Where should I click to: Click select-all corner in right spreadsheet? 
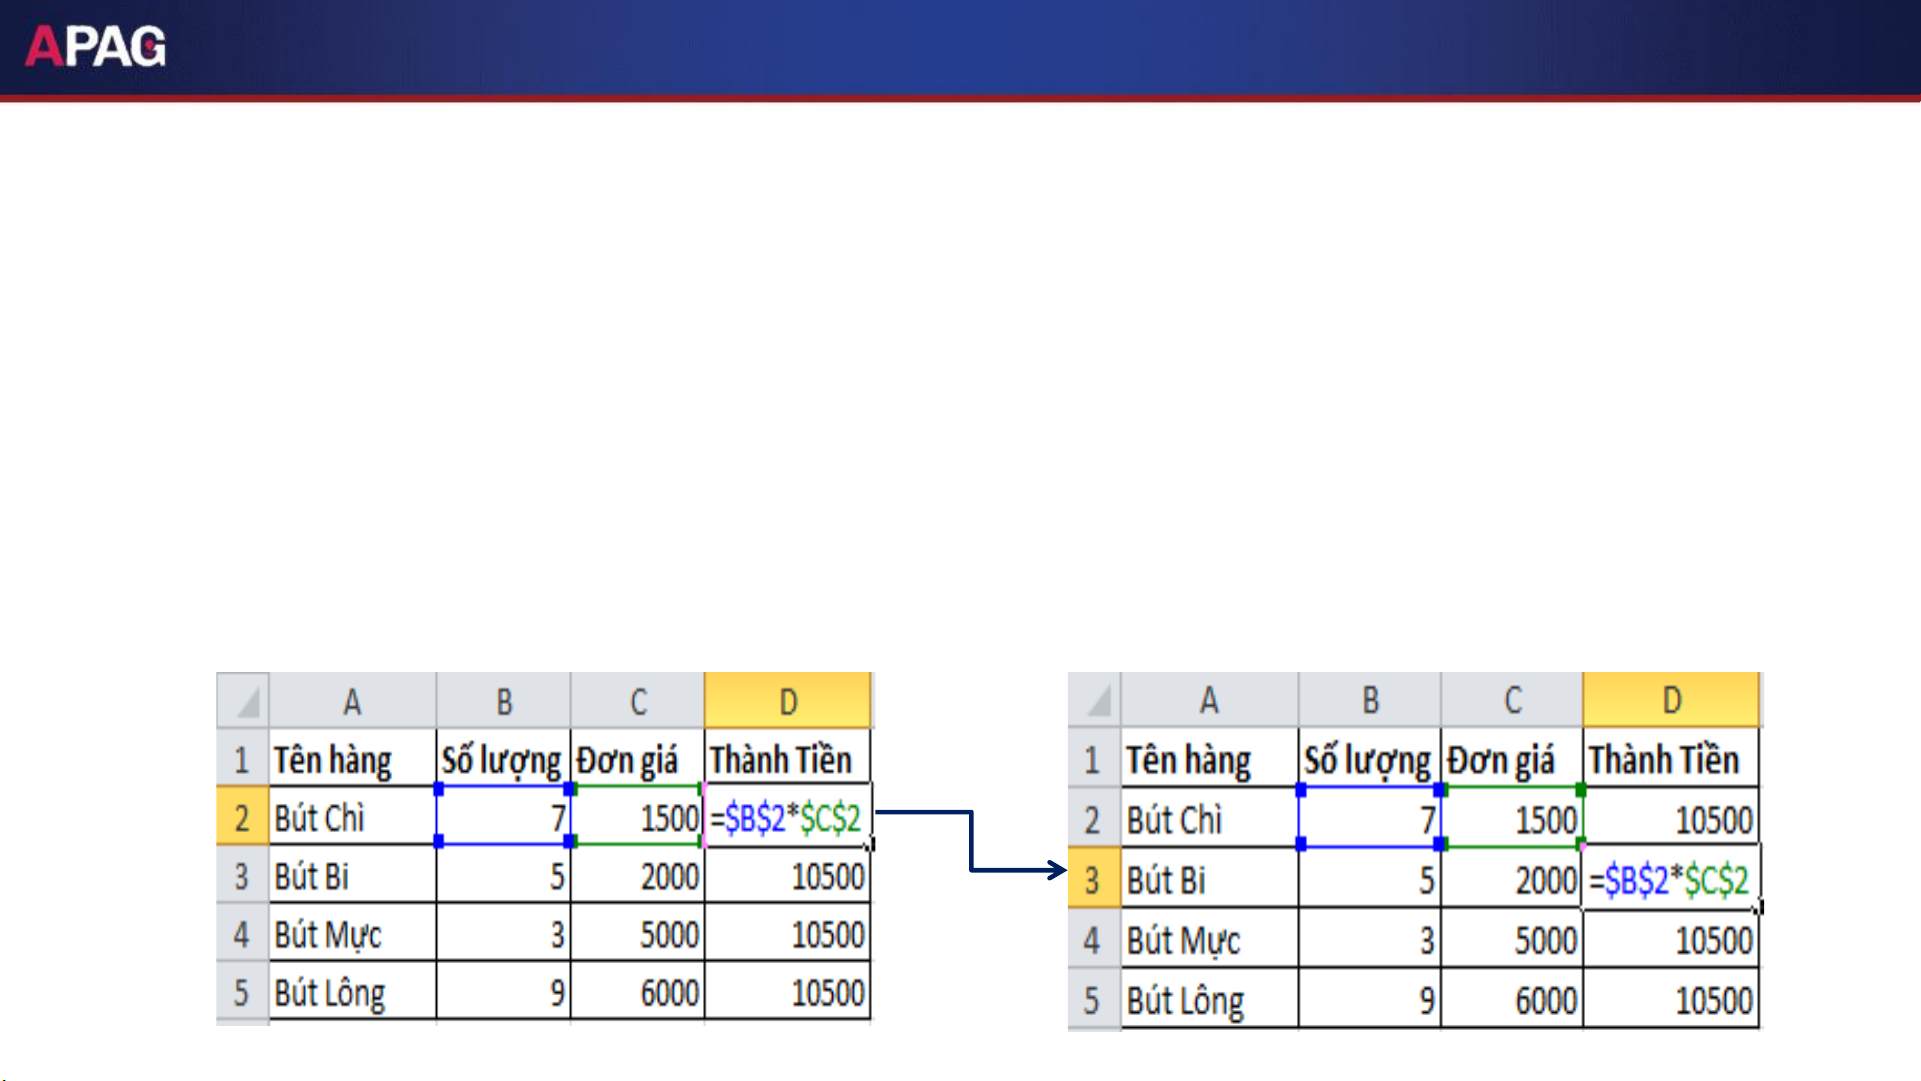pos(1095,700)
